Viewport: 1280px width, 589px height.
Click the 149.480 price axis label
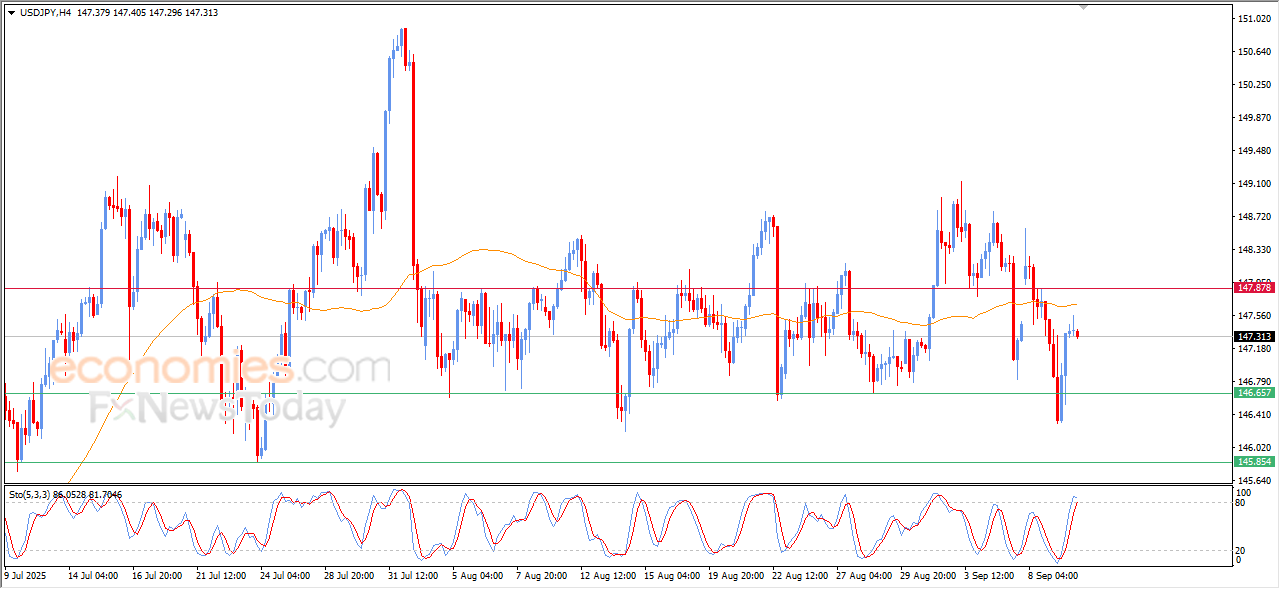[1254, 151]
